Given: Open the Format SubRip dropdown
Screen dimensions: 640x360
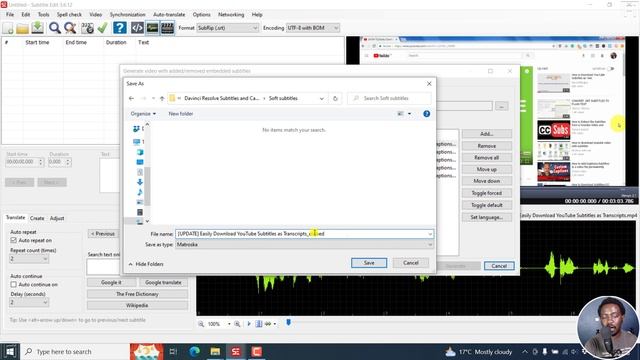Looking at the screenshot, I should point(227,28).
